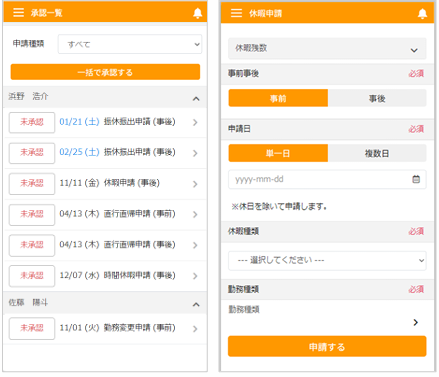Open 11/01 (火) 勤務変更申請 row arrow
This screenshot has height=377, width=439.
[x=195, y=329]
